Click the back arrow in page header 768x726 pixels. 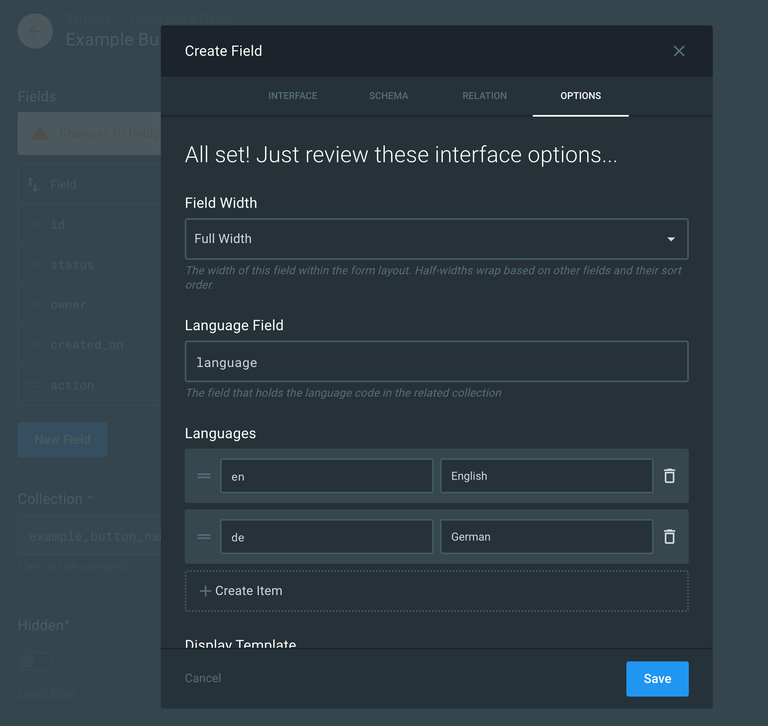(35, 31)
